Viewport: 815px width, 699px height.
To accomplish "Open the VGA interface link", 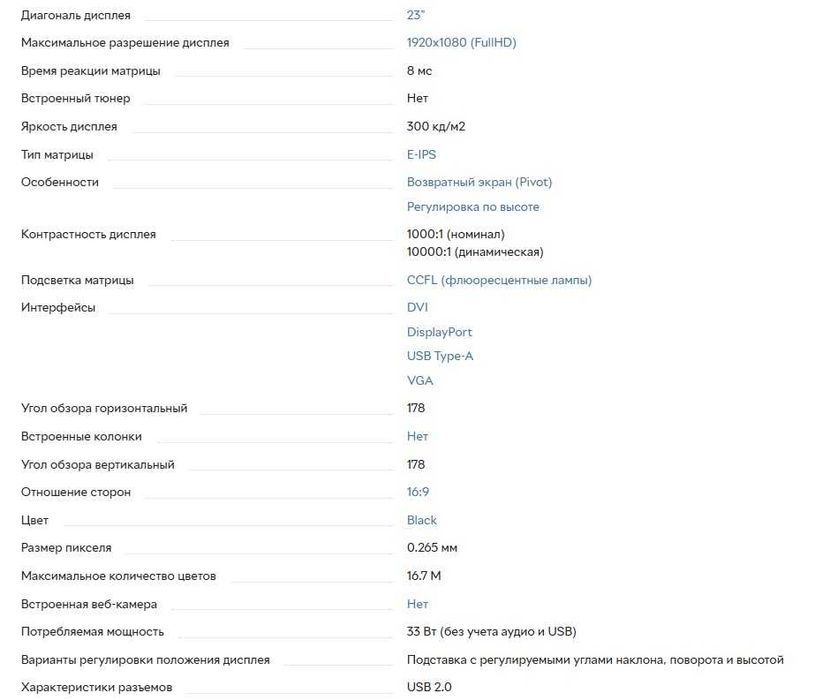I will click(x=420, y=381).
